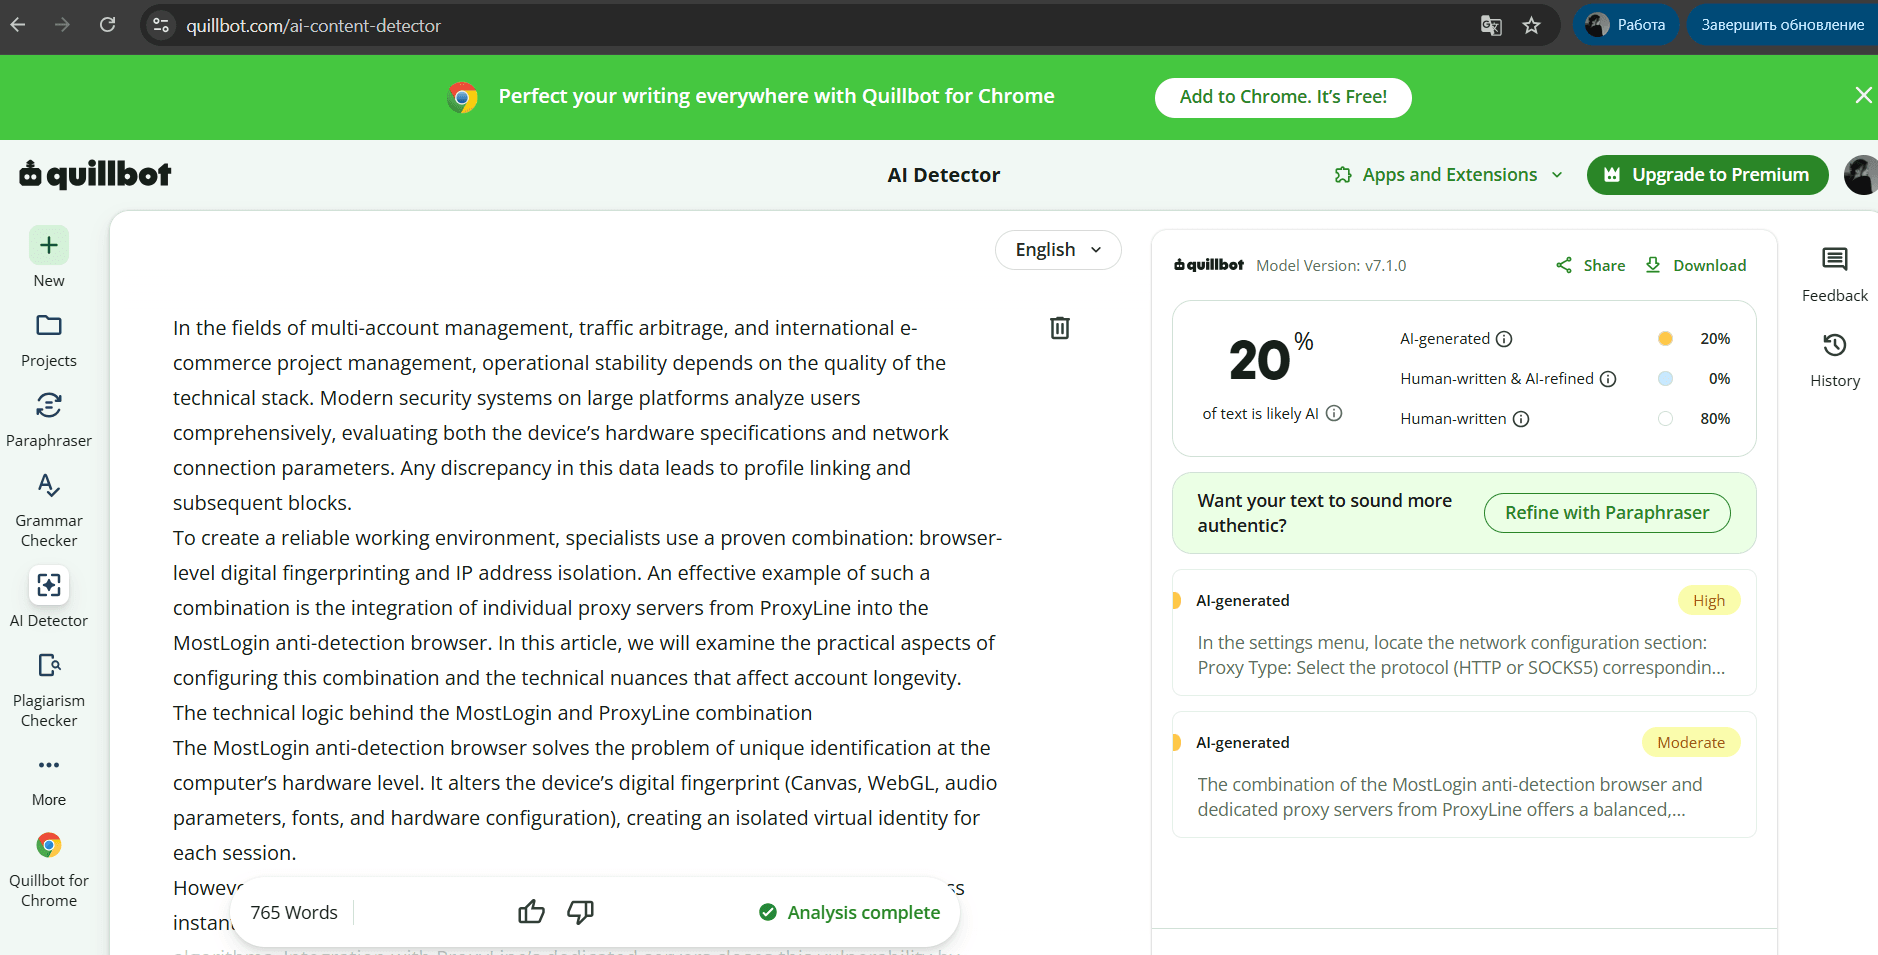Click the QuillBot logo

coord(95,174)
